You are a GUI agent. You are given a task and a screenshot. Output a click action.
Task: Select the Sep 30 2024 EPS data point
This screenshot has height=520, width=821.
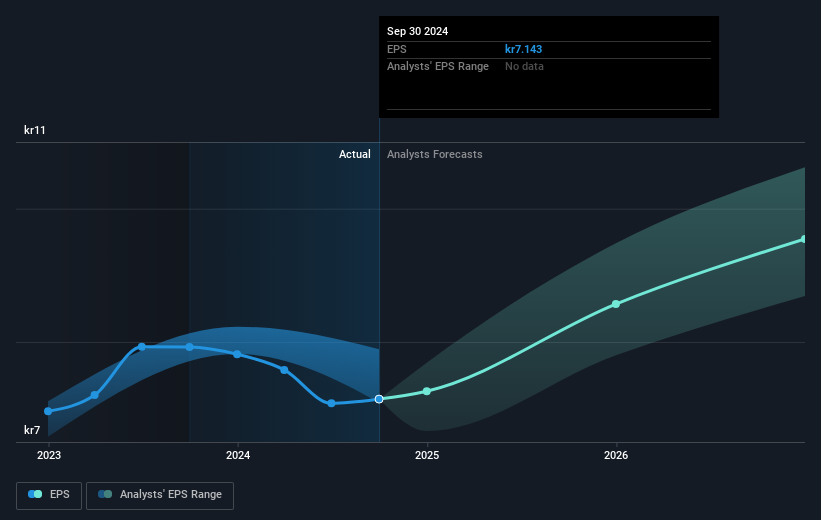pos(379,399)
